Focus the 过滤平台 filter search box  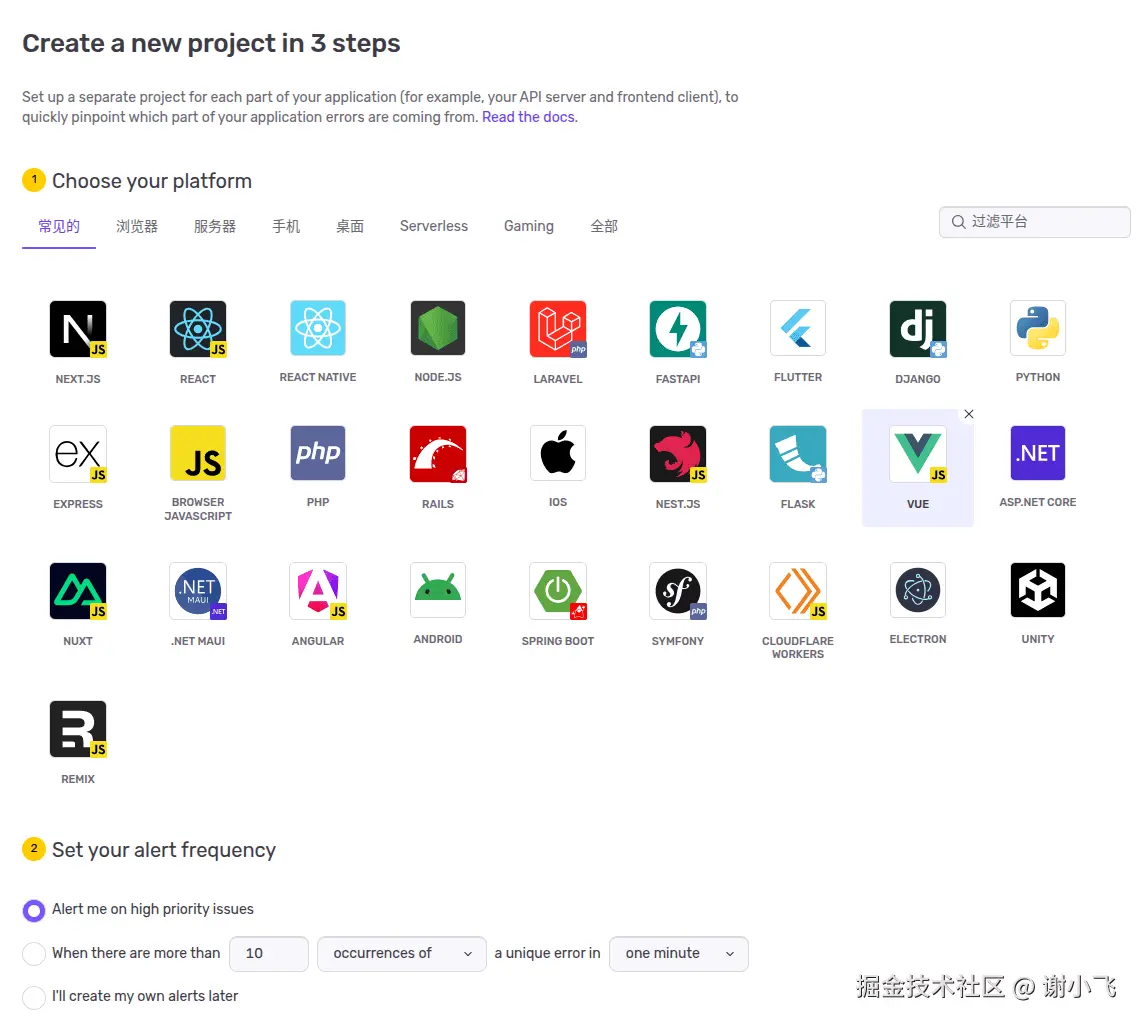click(x=1035, y=222)
